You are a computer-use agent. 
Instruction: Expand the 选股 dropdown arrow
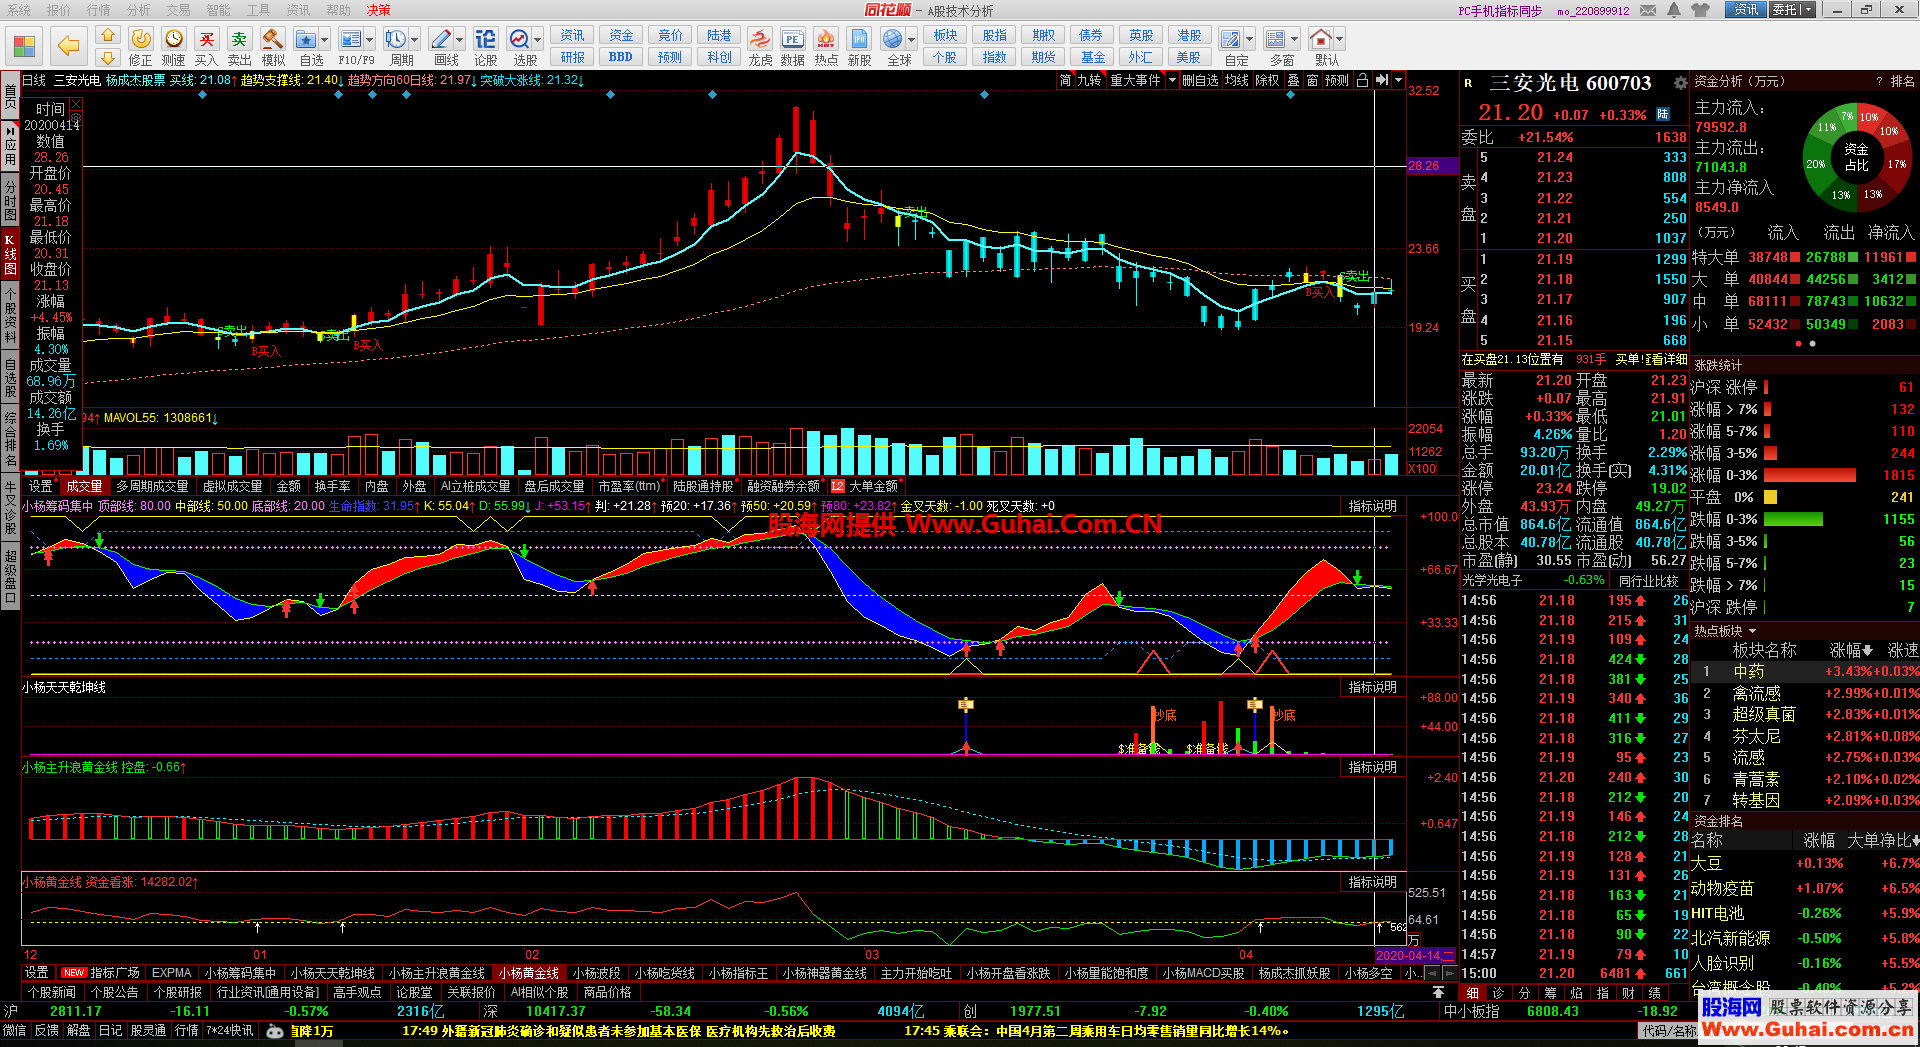[538, 40]
